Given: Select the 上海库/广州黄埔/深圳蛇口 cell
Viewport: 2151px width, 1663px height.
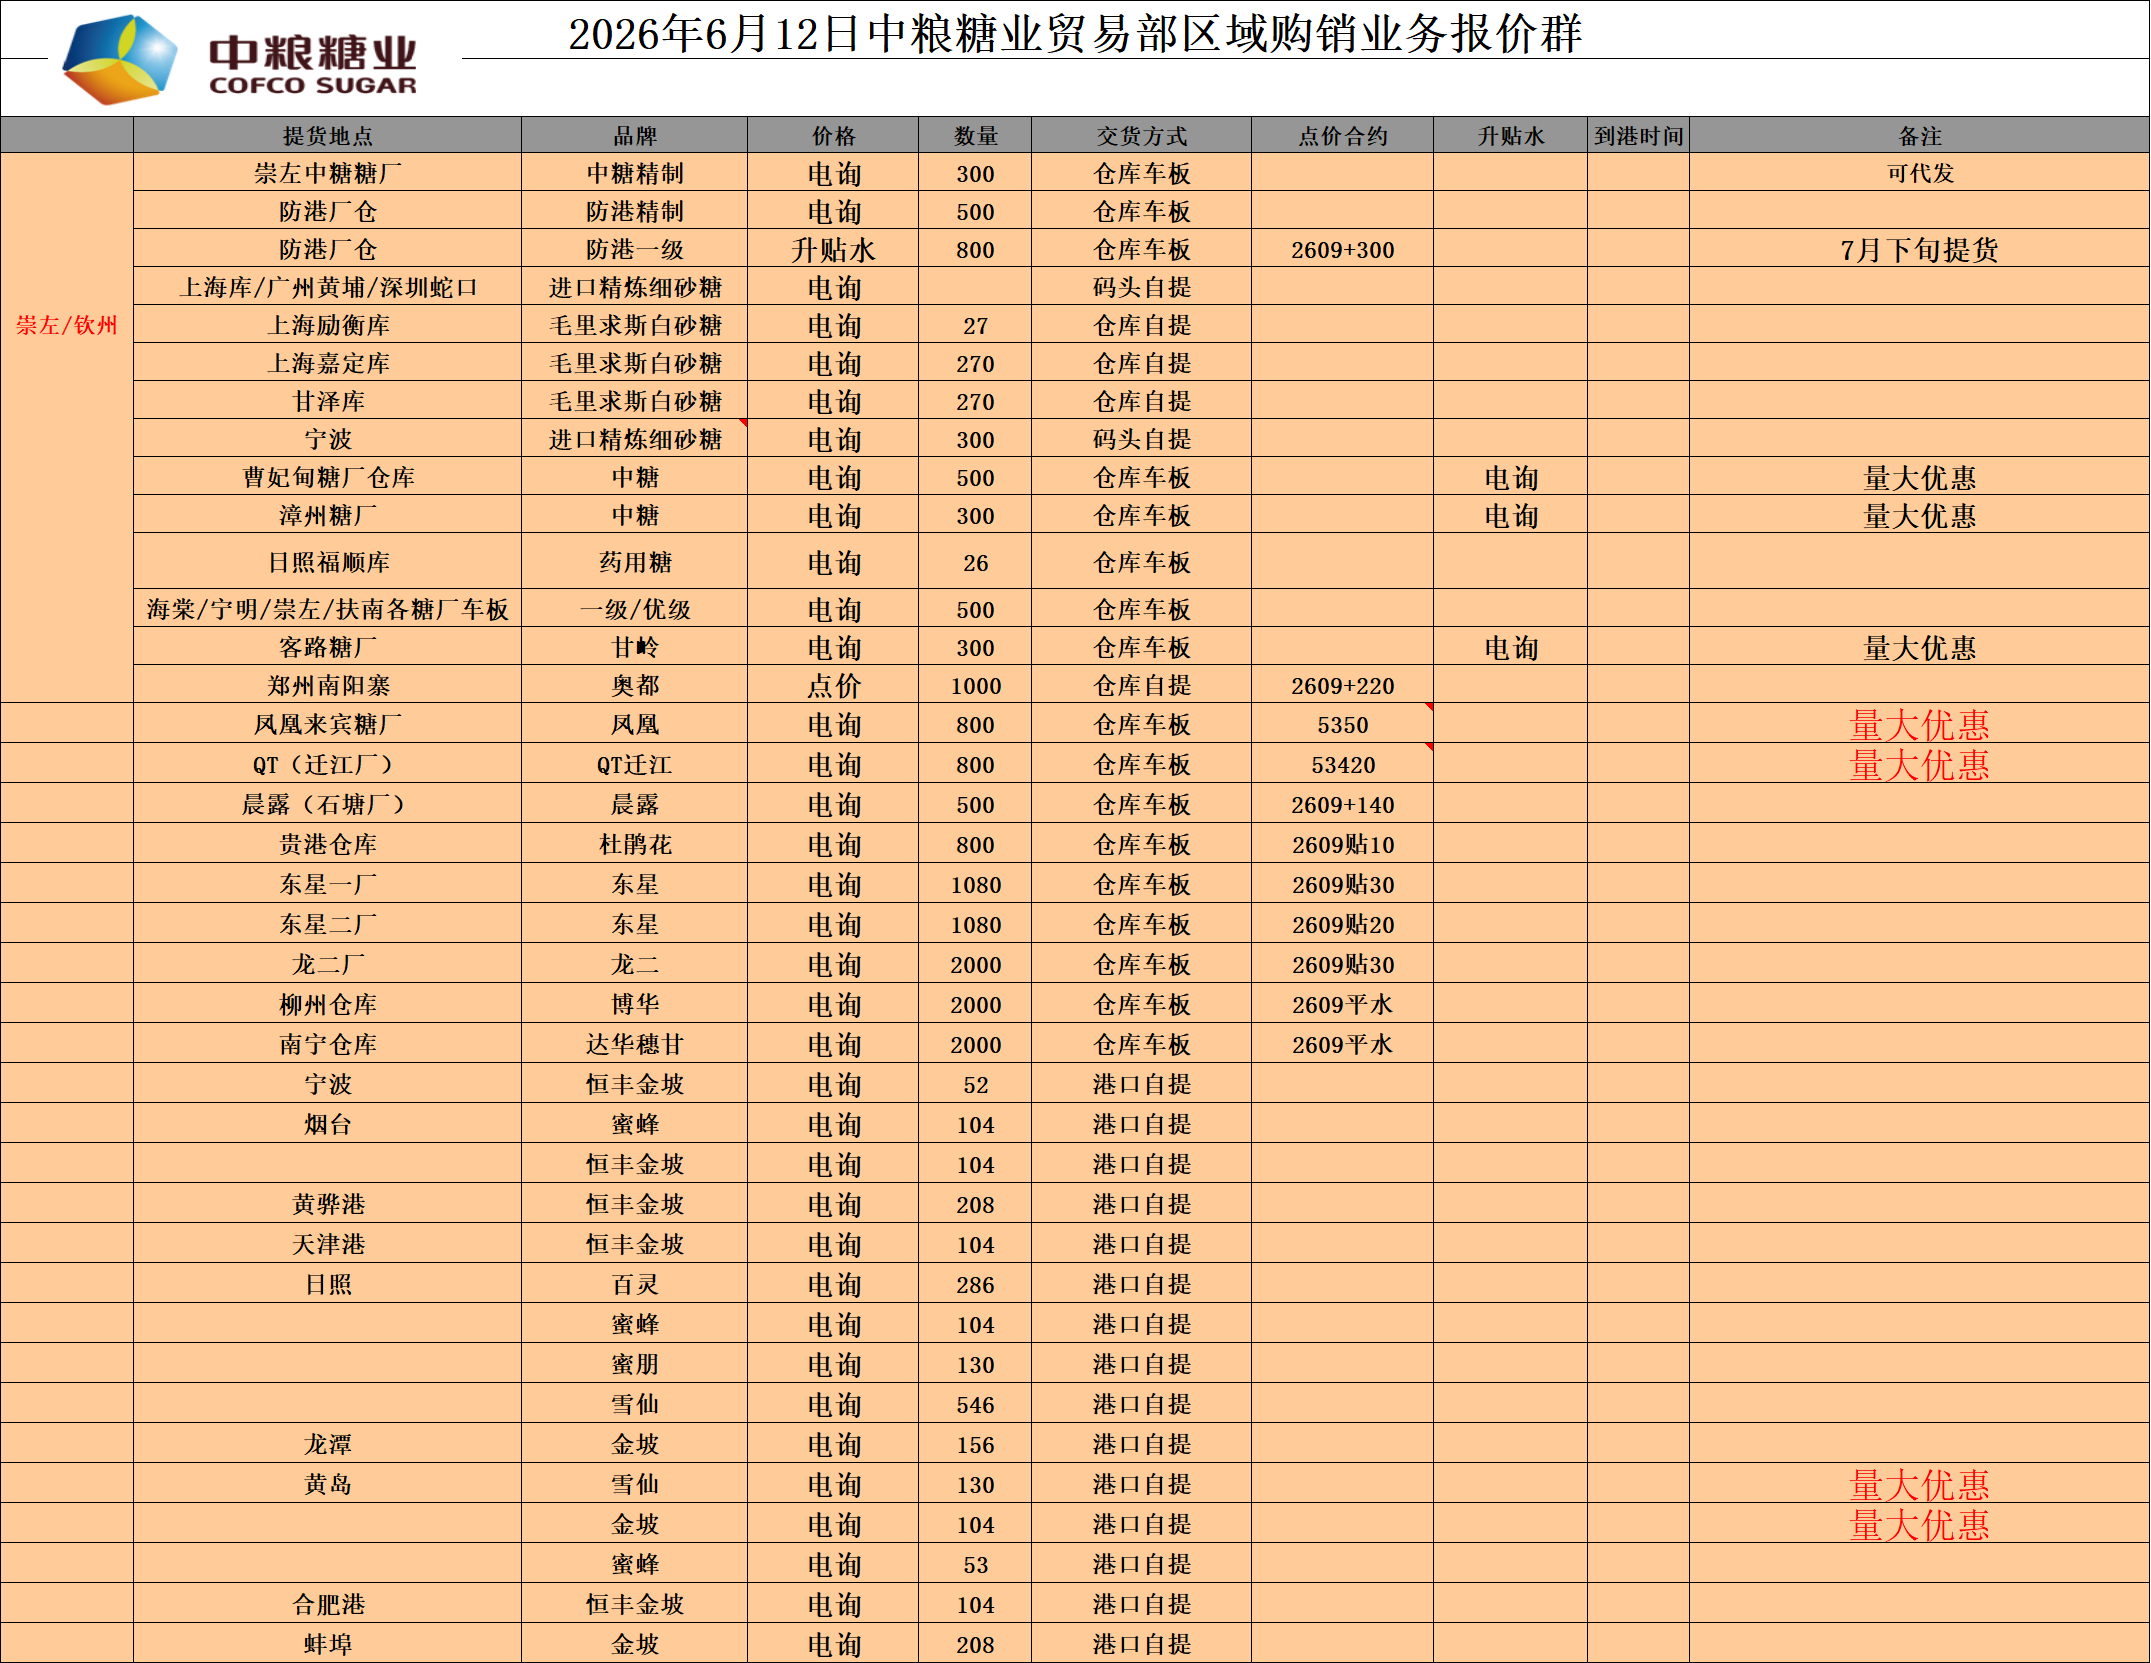Looking at the screenshot, I should tap(328, 288).
